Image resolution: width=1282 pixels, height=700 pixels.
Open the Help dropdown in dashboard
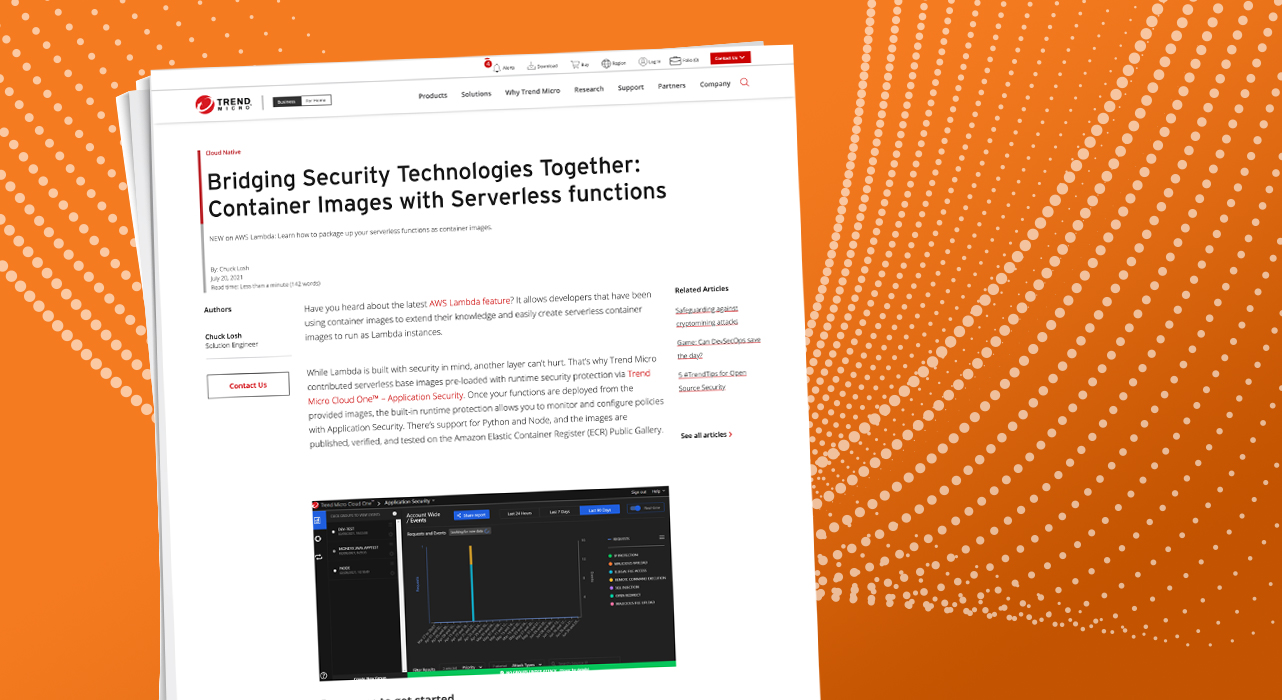pyautogui.click(x=658, y=491)
